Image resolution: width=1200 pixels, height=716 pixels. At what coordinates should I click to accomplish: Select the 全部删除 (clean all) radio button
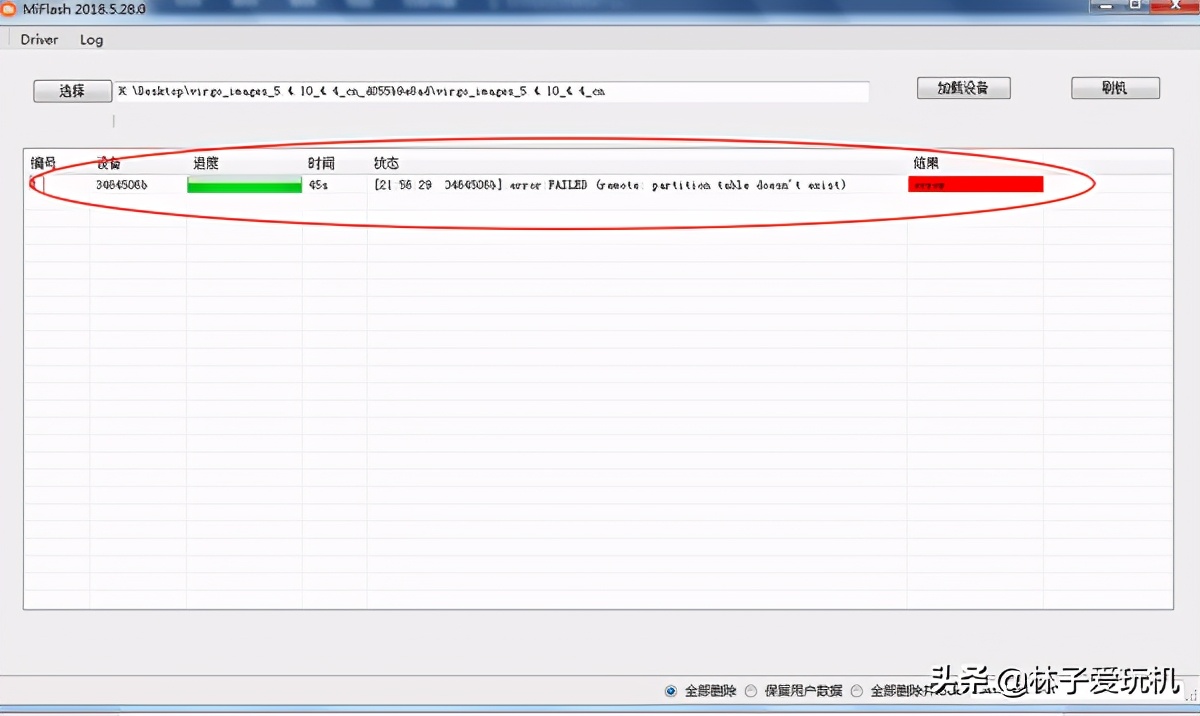click(671, 691)
